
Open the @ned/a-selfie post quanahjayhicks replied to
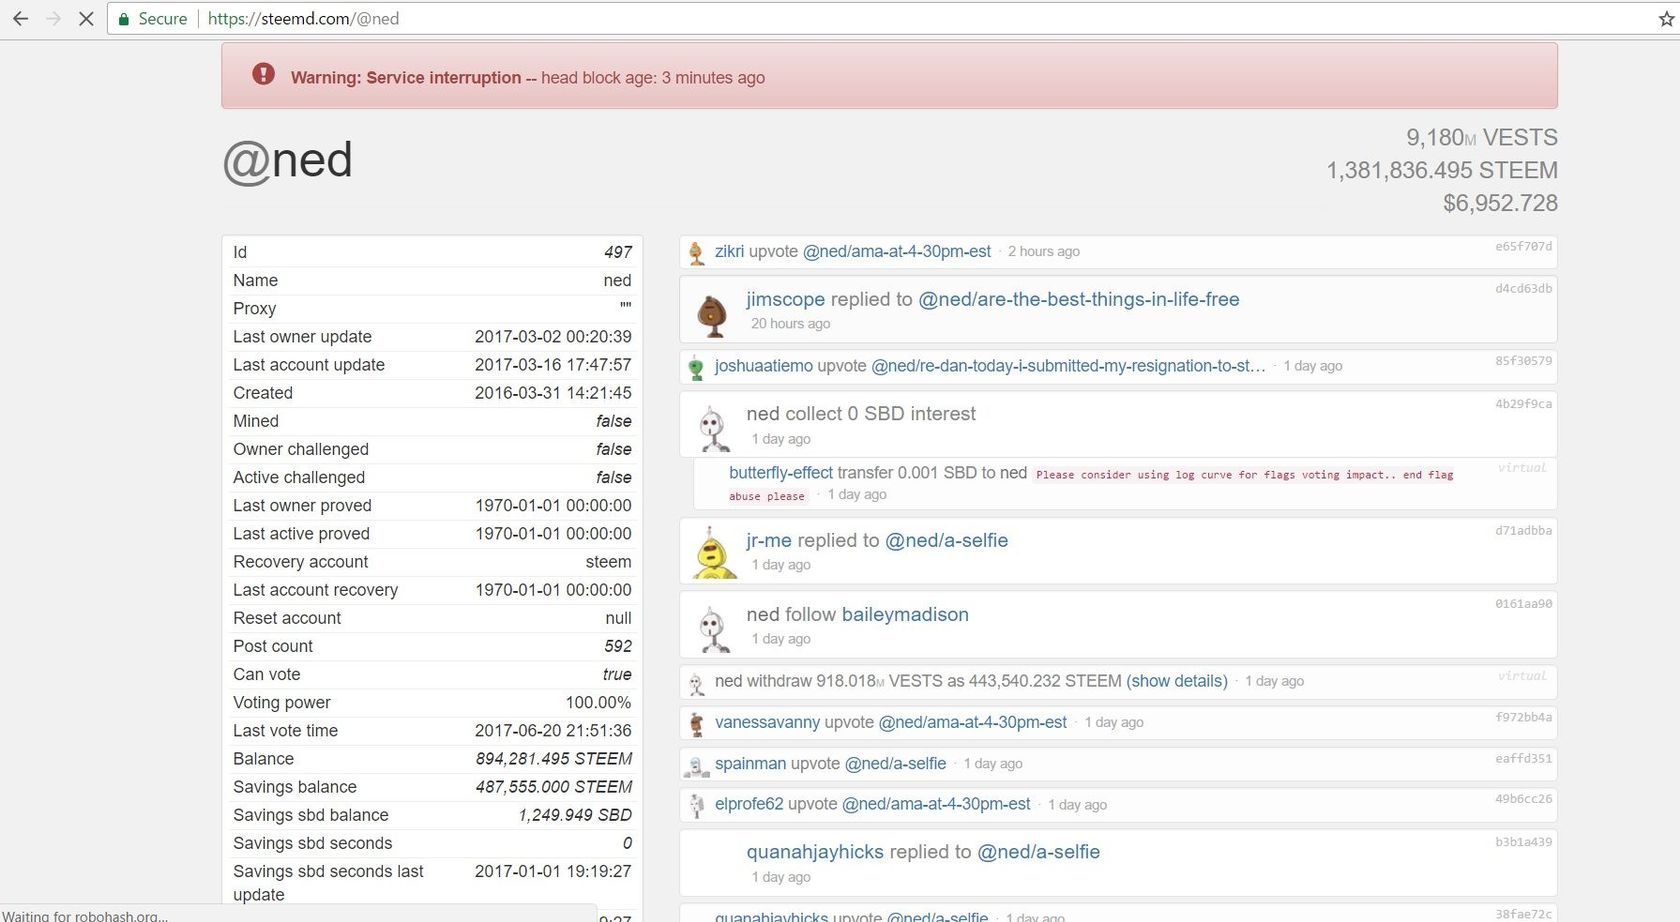1038,852
